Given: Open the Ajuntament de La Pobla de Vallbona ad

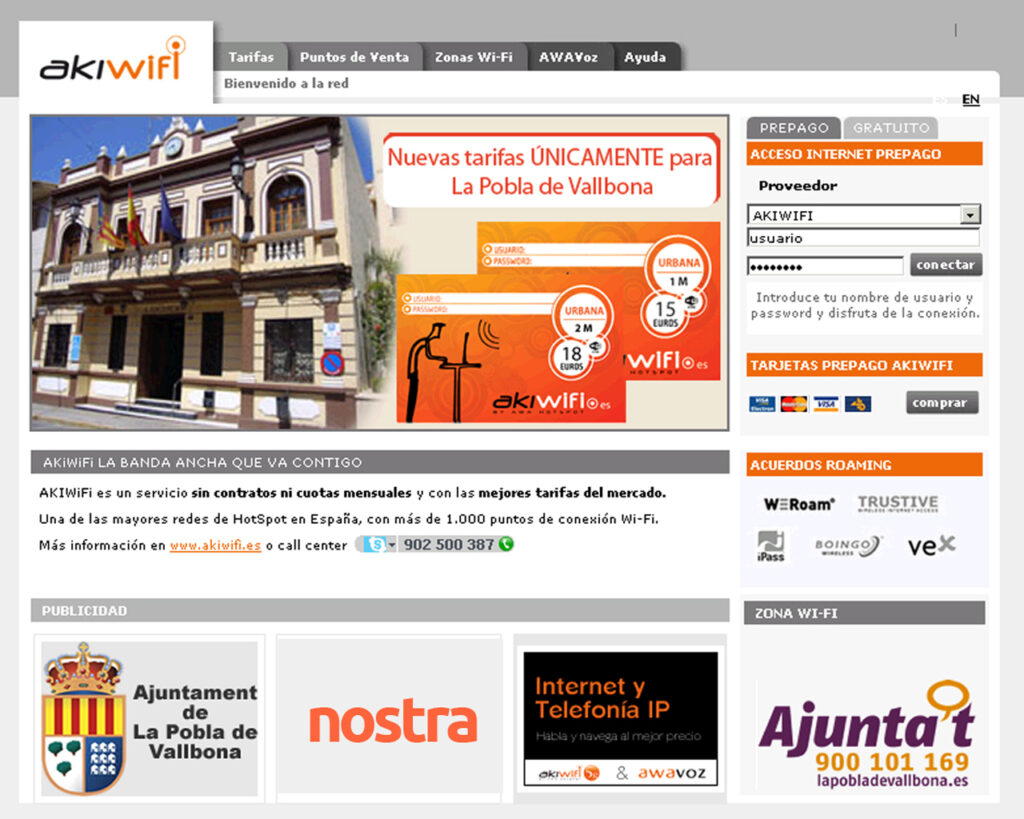Looking at the screenshot, I should coord(150,718).
